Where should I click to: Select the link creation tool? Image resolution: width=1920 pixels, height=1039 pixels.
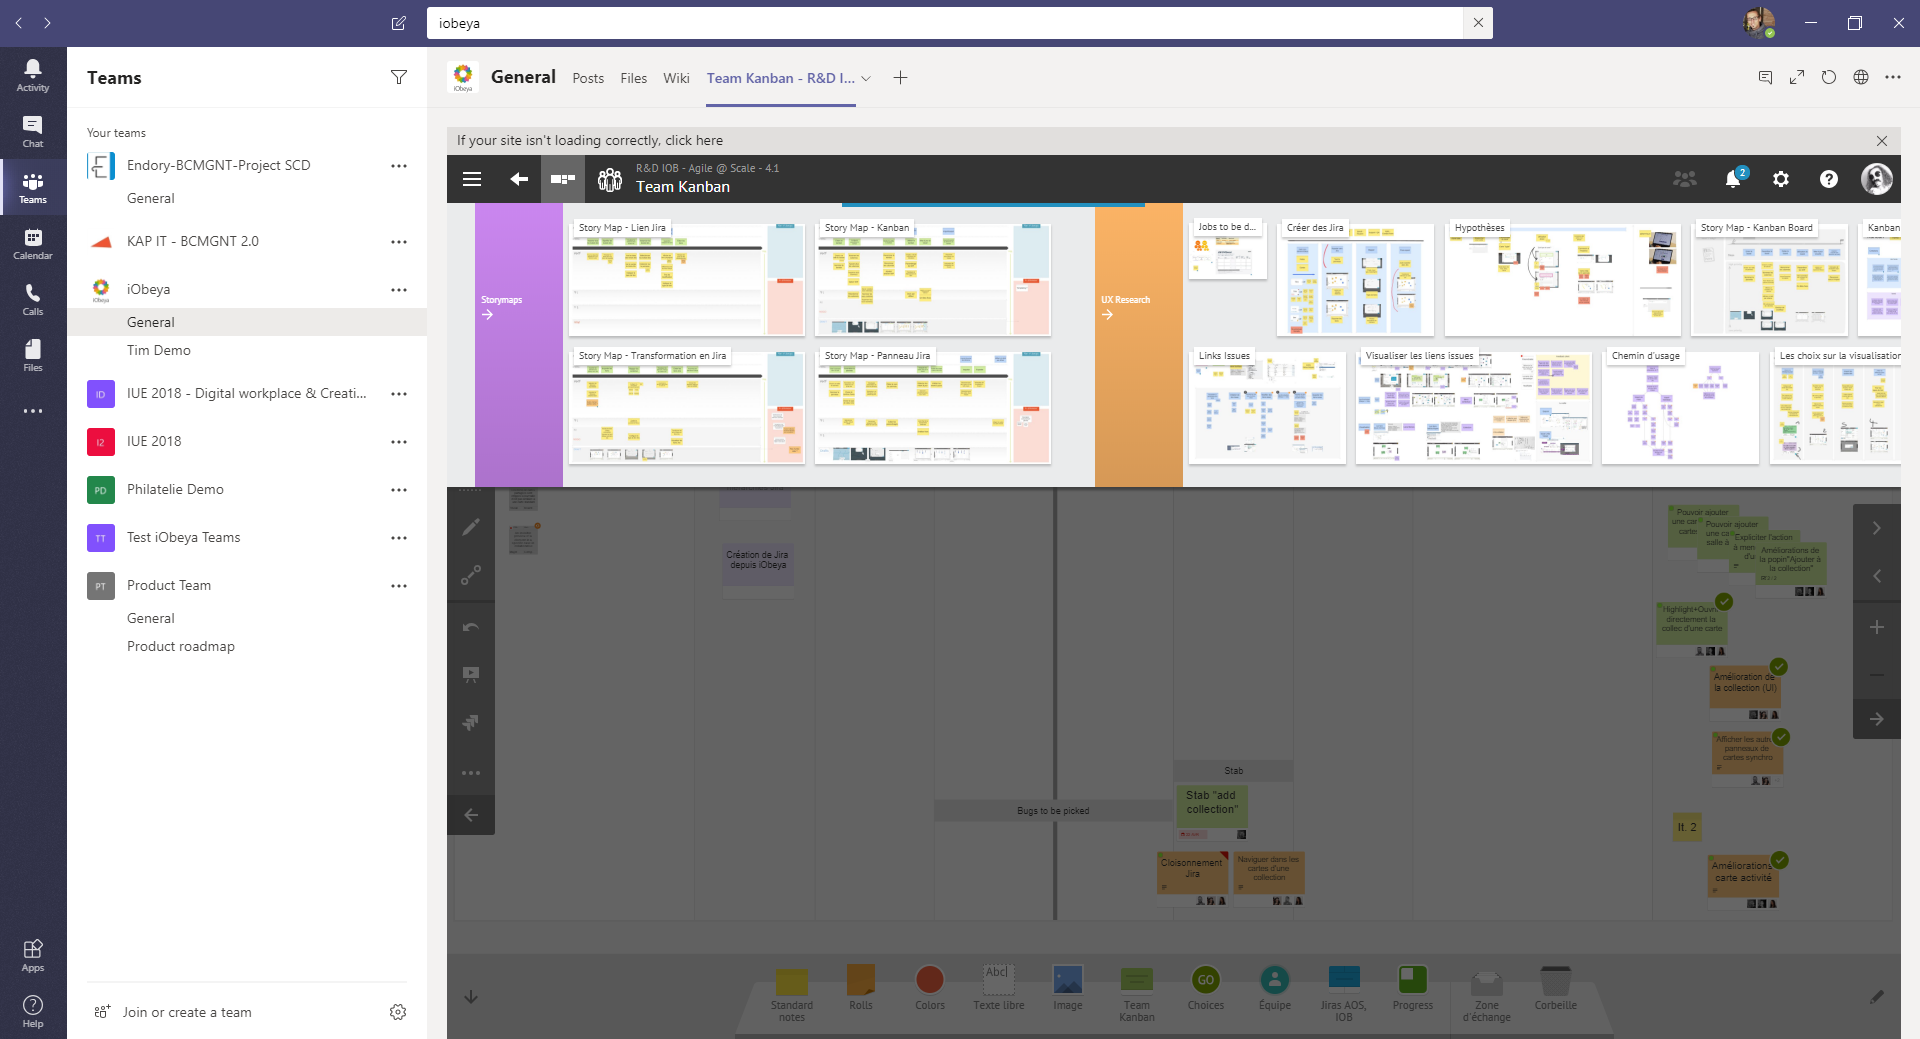point(471,575)
